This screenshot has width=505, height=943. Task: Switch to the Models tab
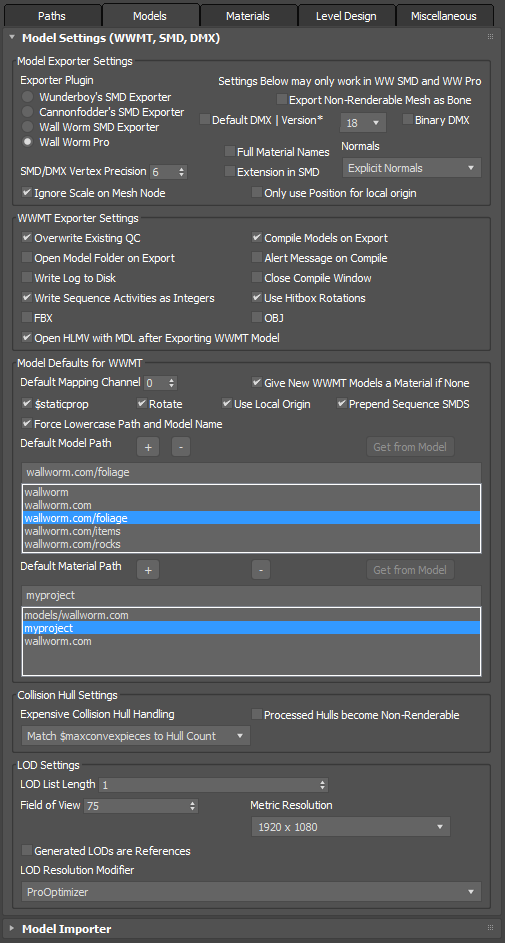click(x=150, y=16)
